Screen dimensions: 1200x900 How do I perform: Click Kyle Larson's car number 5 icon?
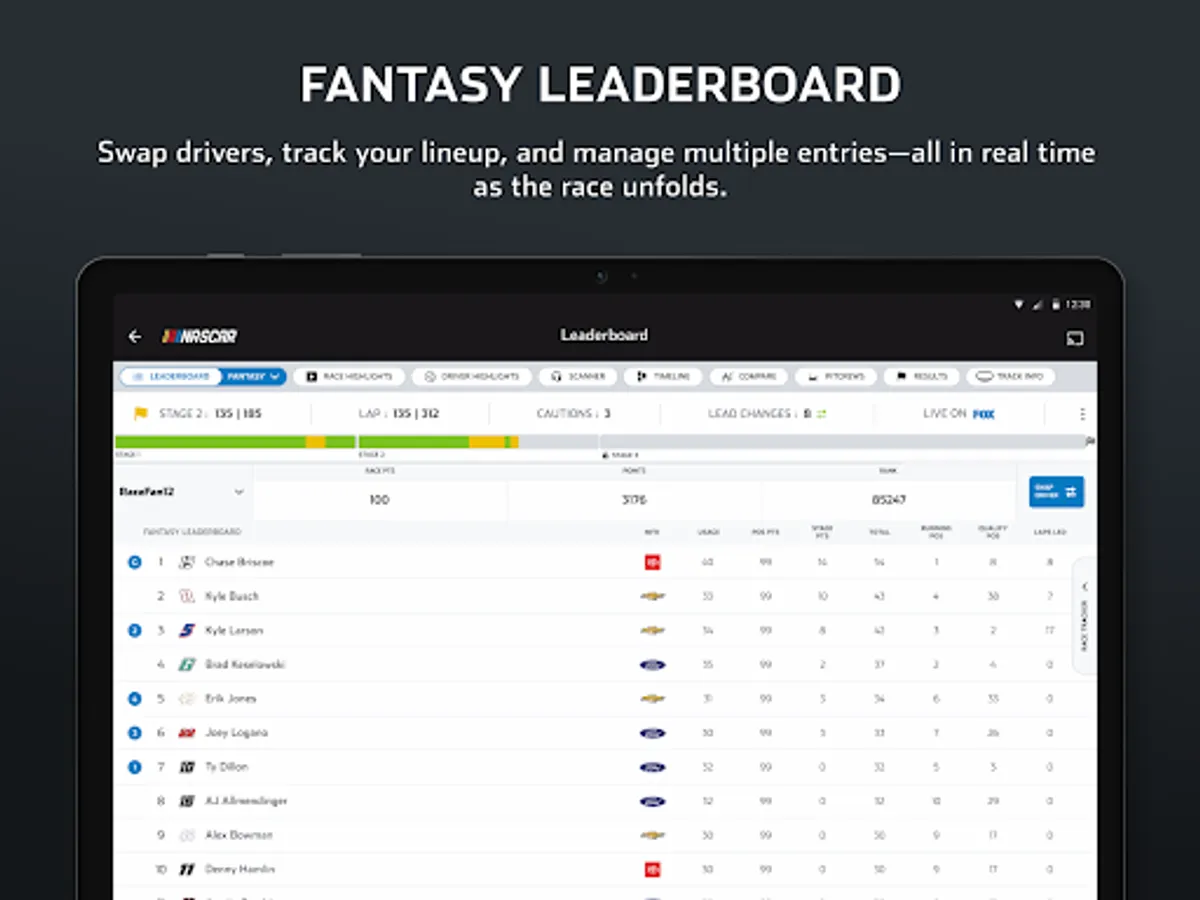click(187, 630)
